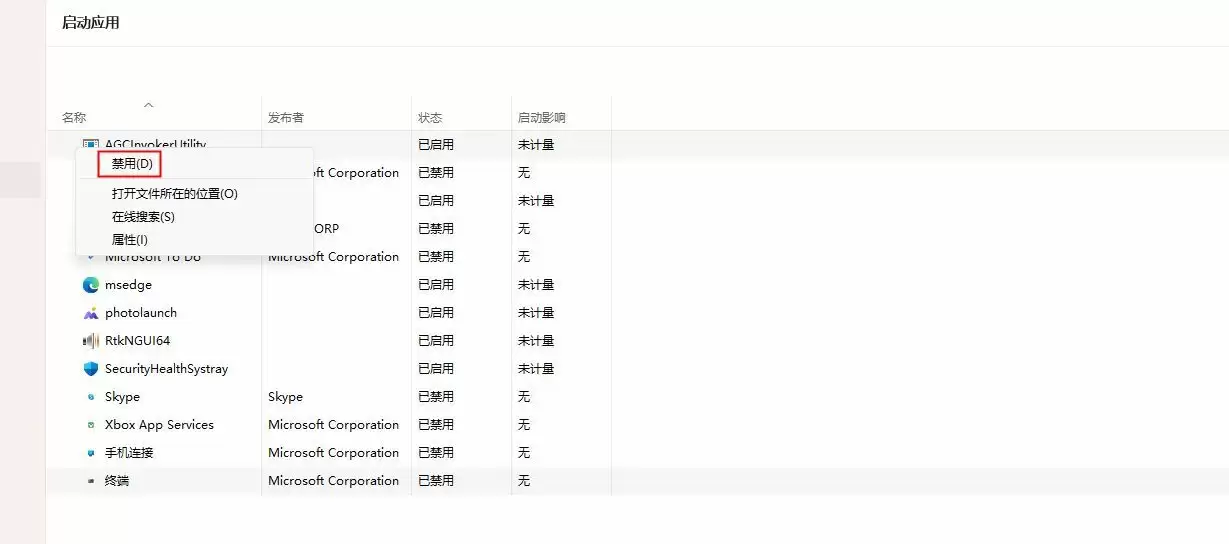Image resolution: width=1229 pixels, height=544 pixels.
Task: Select the msedge row name
Action: tap(128, 285)
